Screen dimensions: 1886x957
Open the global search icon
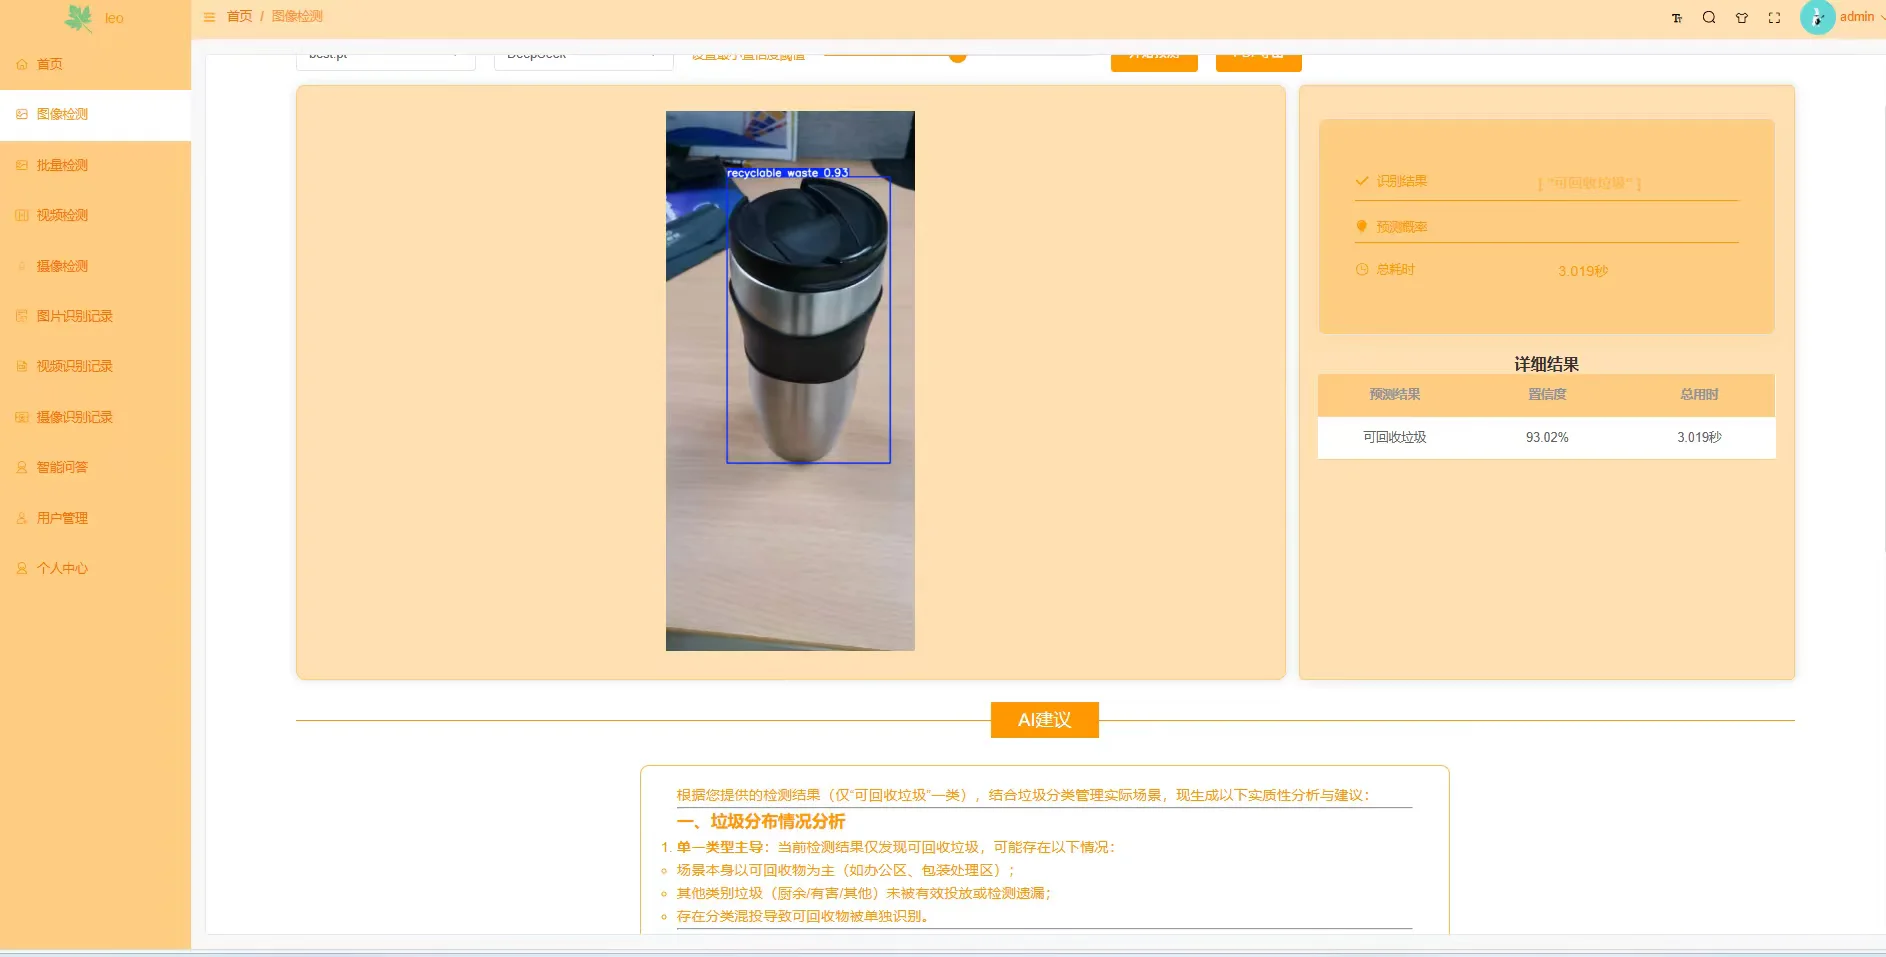click(1709, 17)
